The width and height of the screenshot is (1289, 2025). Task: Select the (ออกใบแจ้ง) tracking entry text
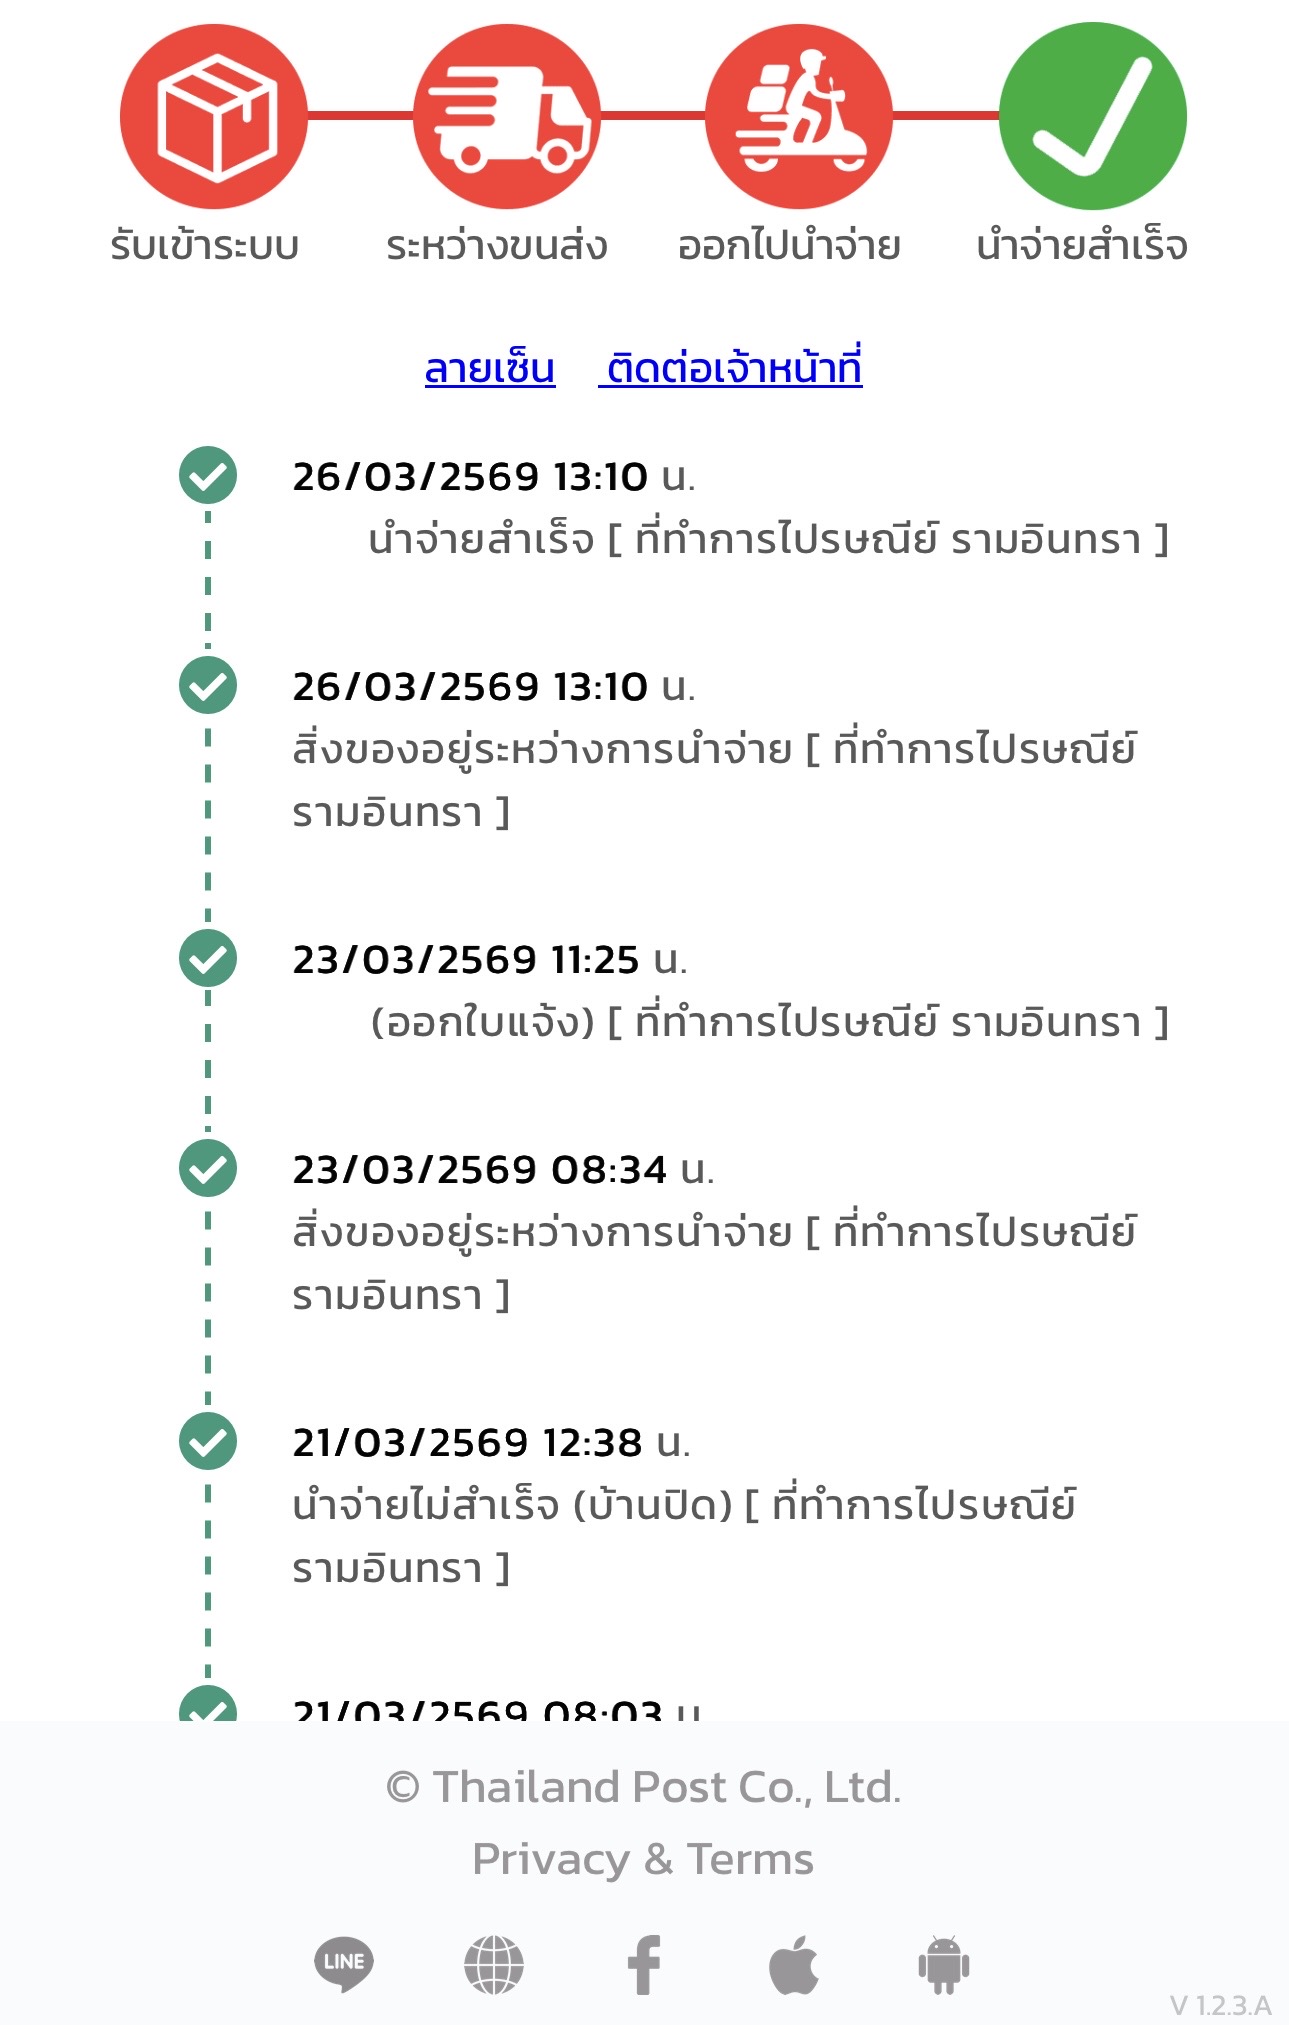coord(768,1022)
